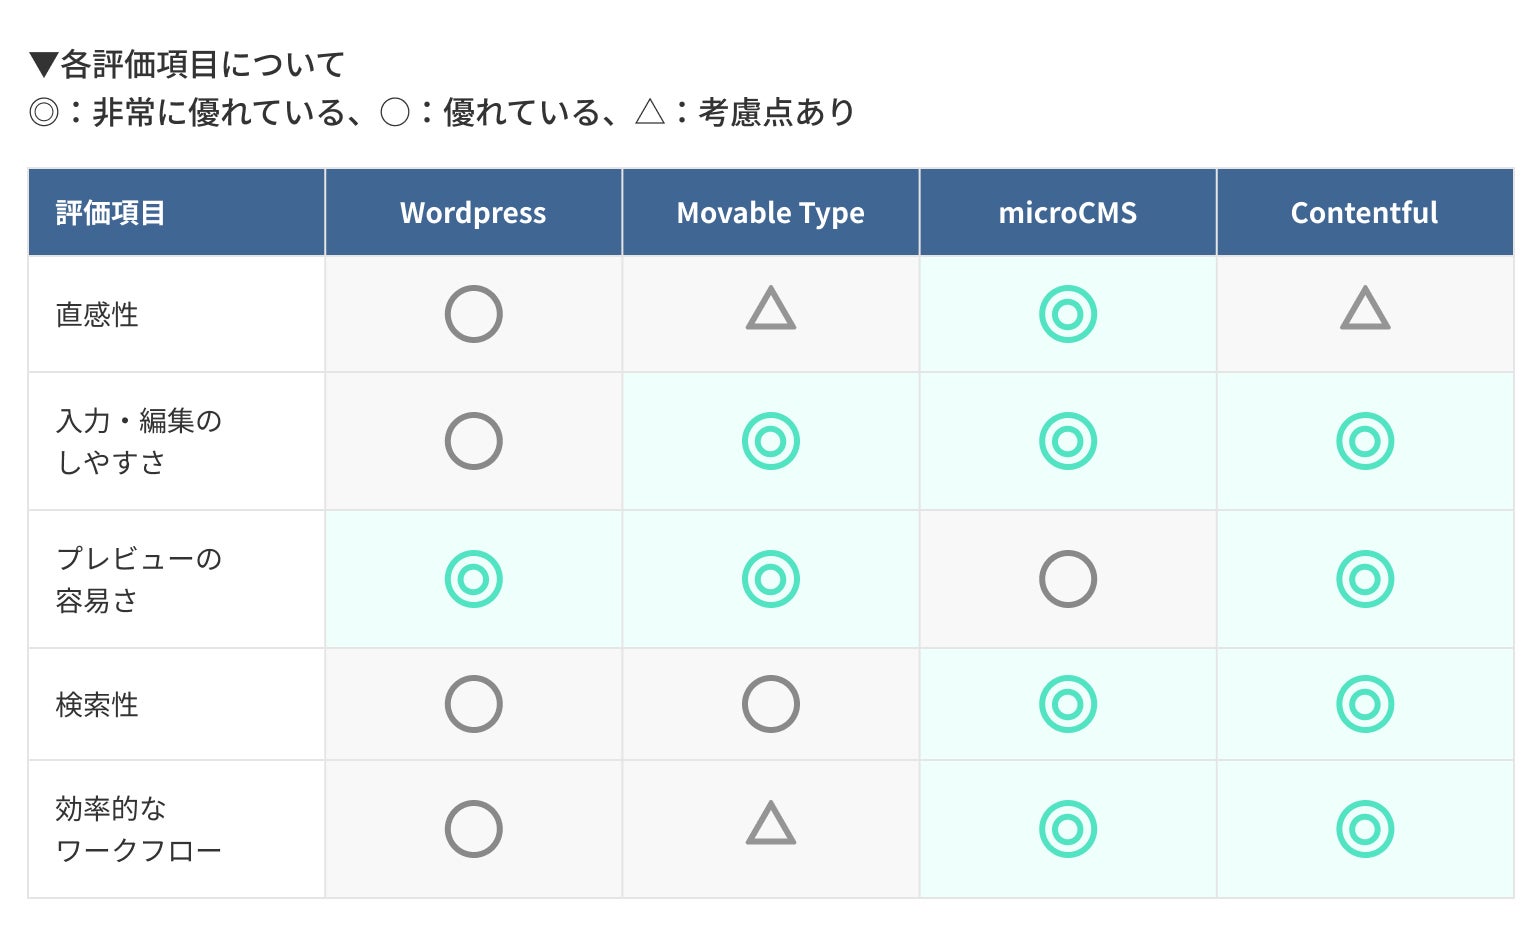The height and width of the screenshot is (938, 1540).
Task: Click the 評価項目 header cell
Action: tap(110, 213)
